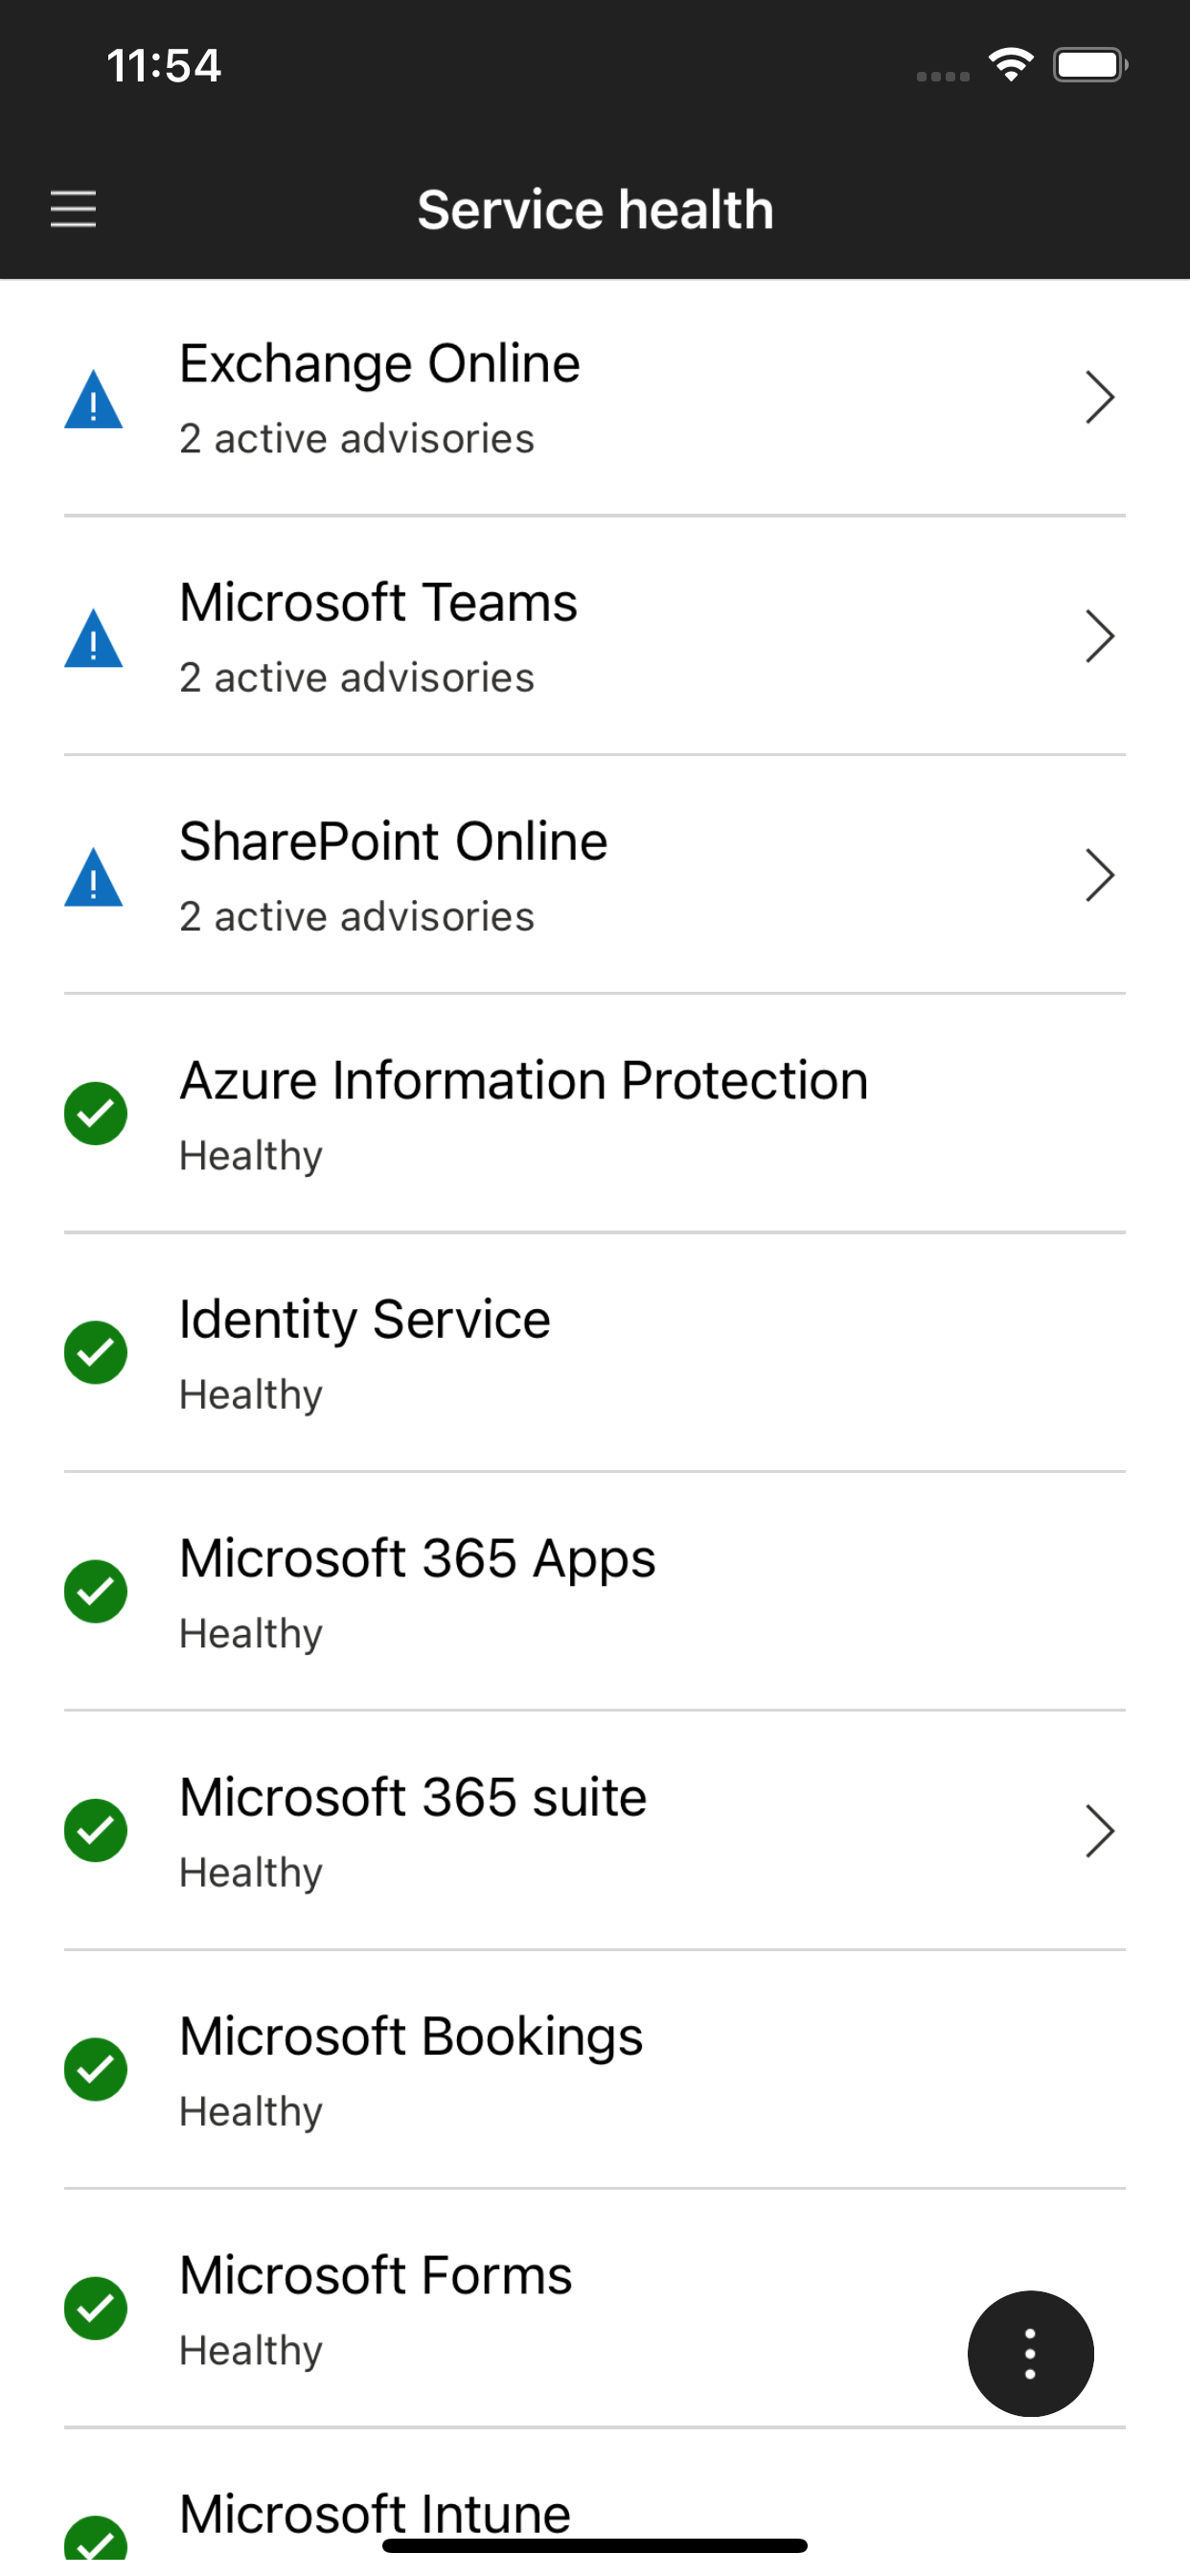Select Azure Information Protection service name

click(524, 1081)
